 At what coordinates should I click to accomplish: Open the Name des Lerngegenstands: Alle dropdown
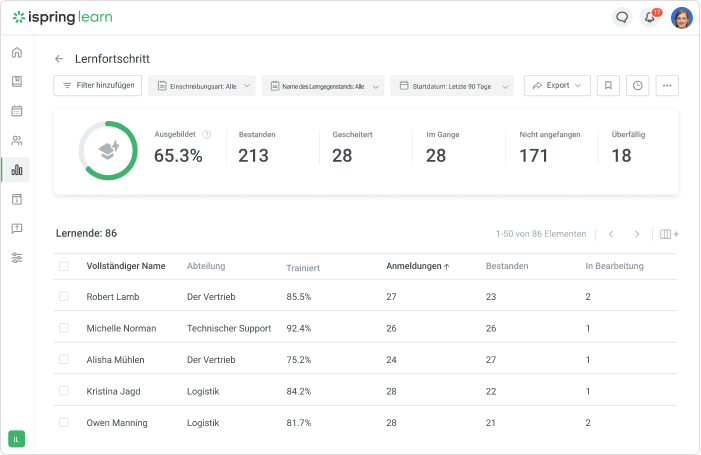323,86
